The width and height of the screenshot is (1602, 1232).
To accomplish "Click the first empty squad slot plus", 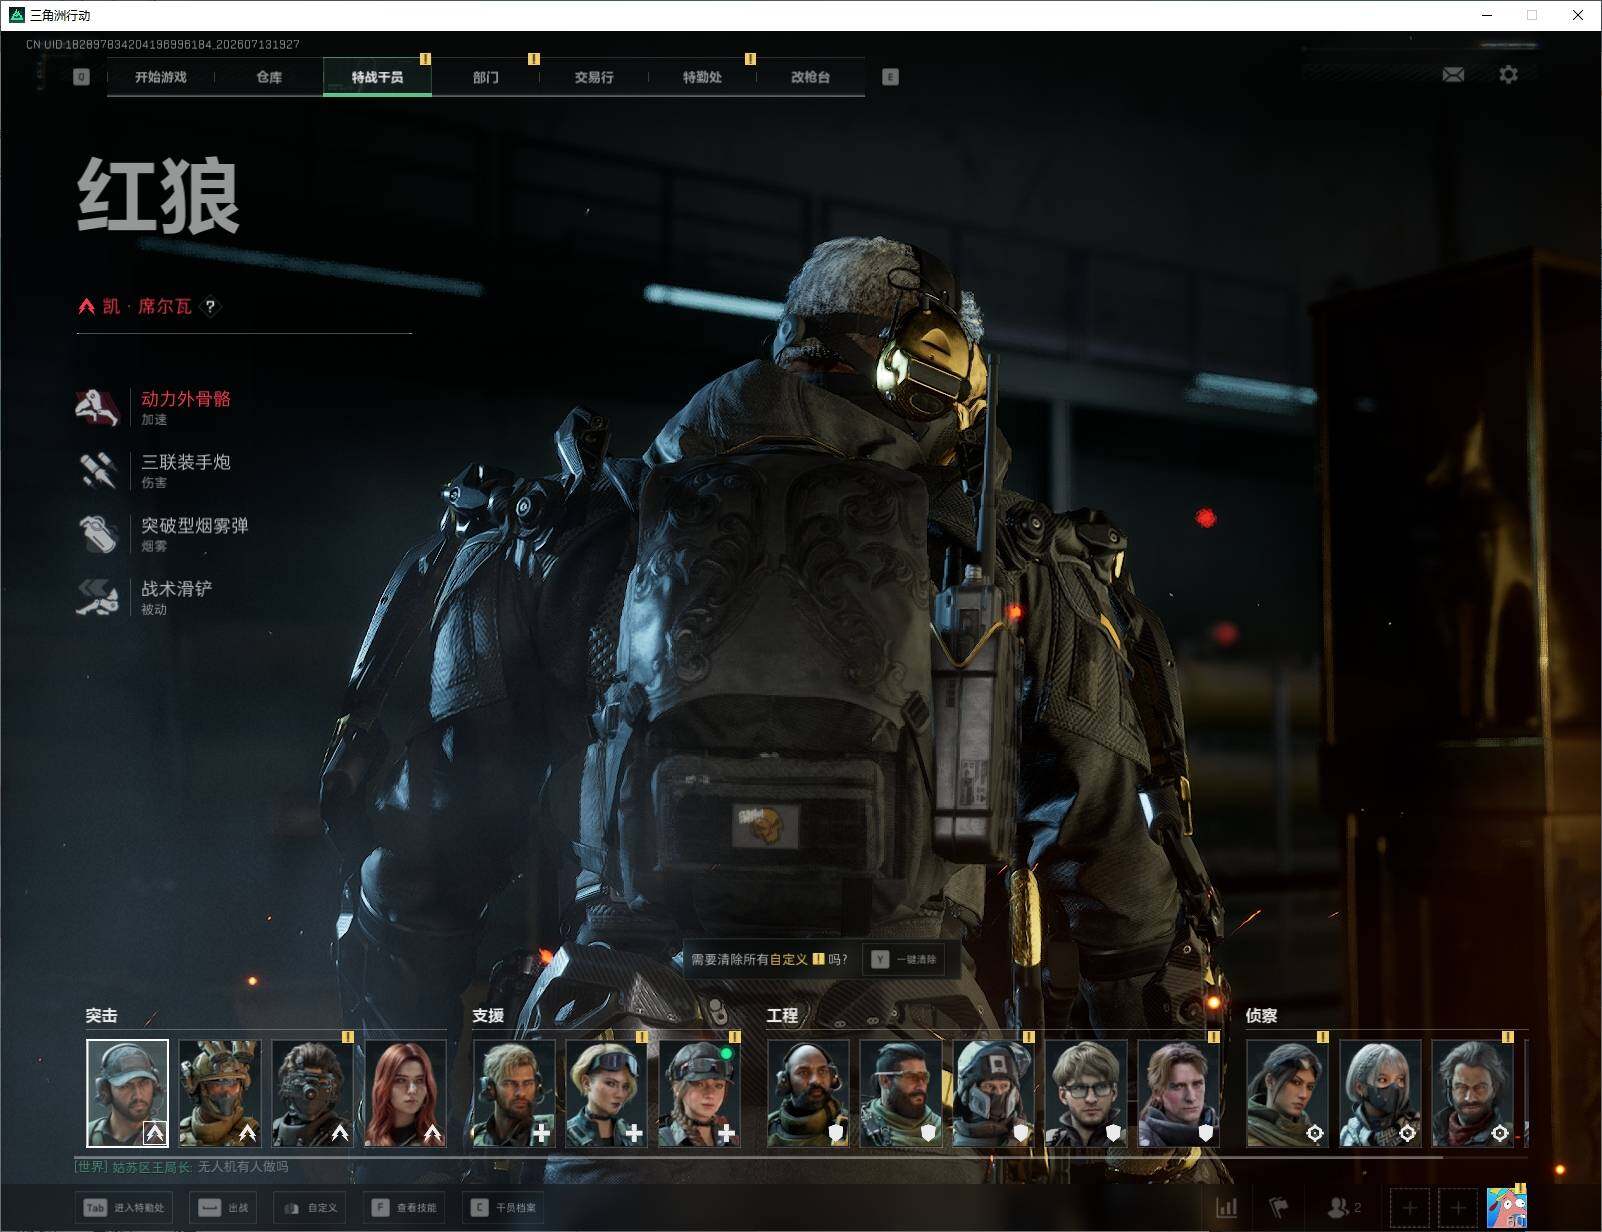I will point(1409,1208).
